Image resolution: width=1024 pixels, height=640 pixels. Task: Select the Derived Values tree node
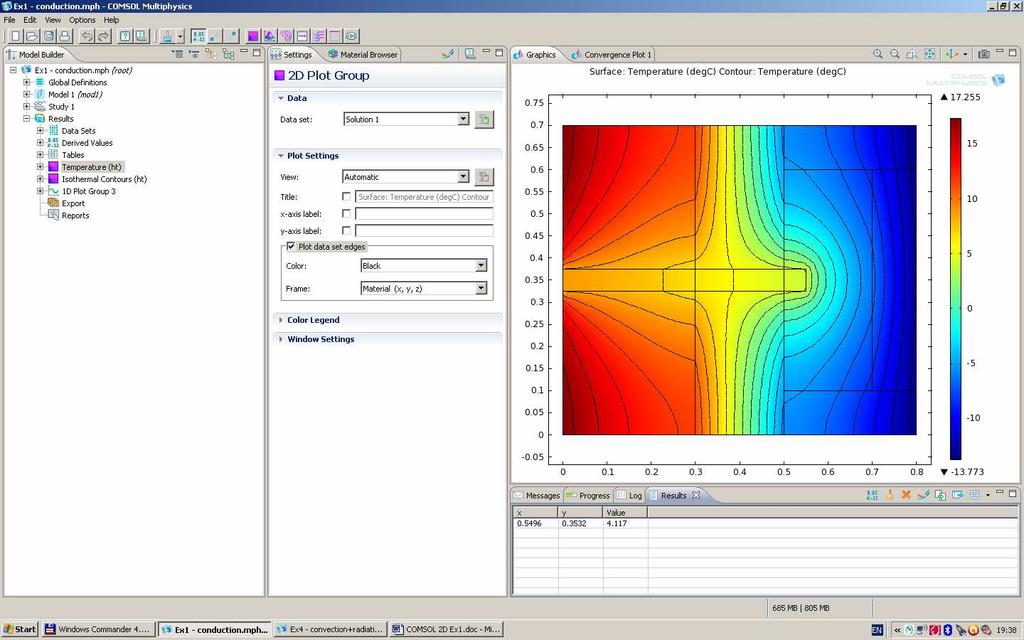coord(87,143)
